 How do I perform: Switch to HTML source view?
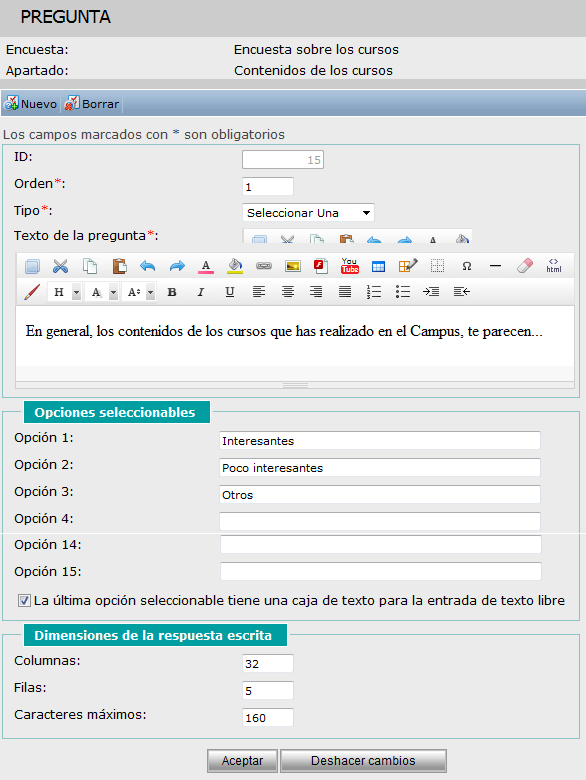(x=554, y=266)
